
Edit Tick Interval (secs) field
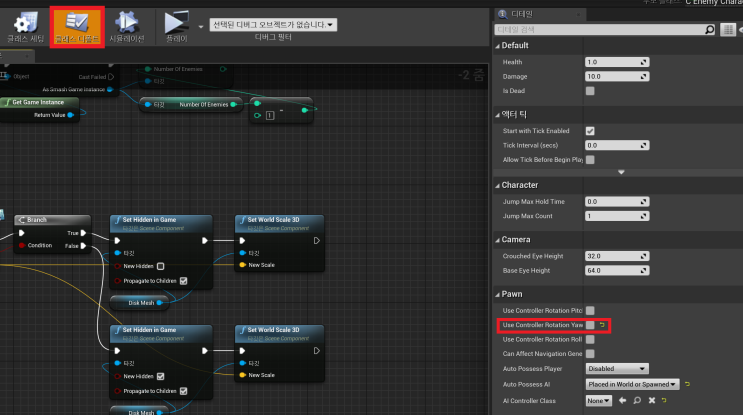616,145
